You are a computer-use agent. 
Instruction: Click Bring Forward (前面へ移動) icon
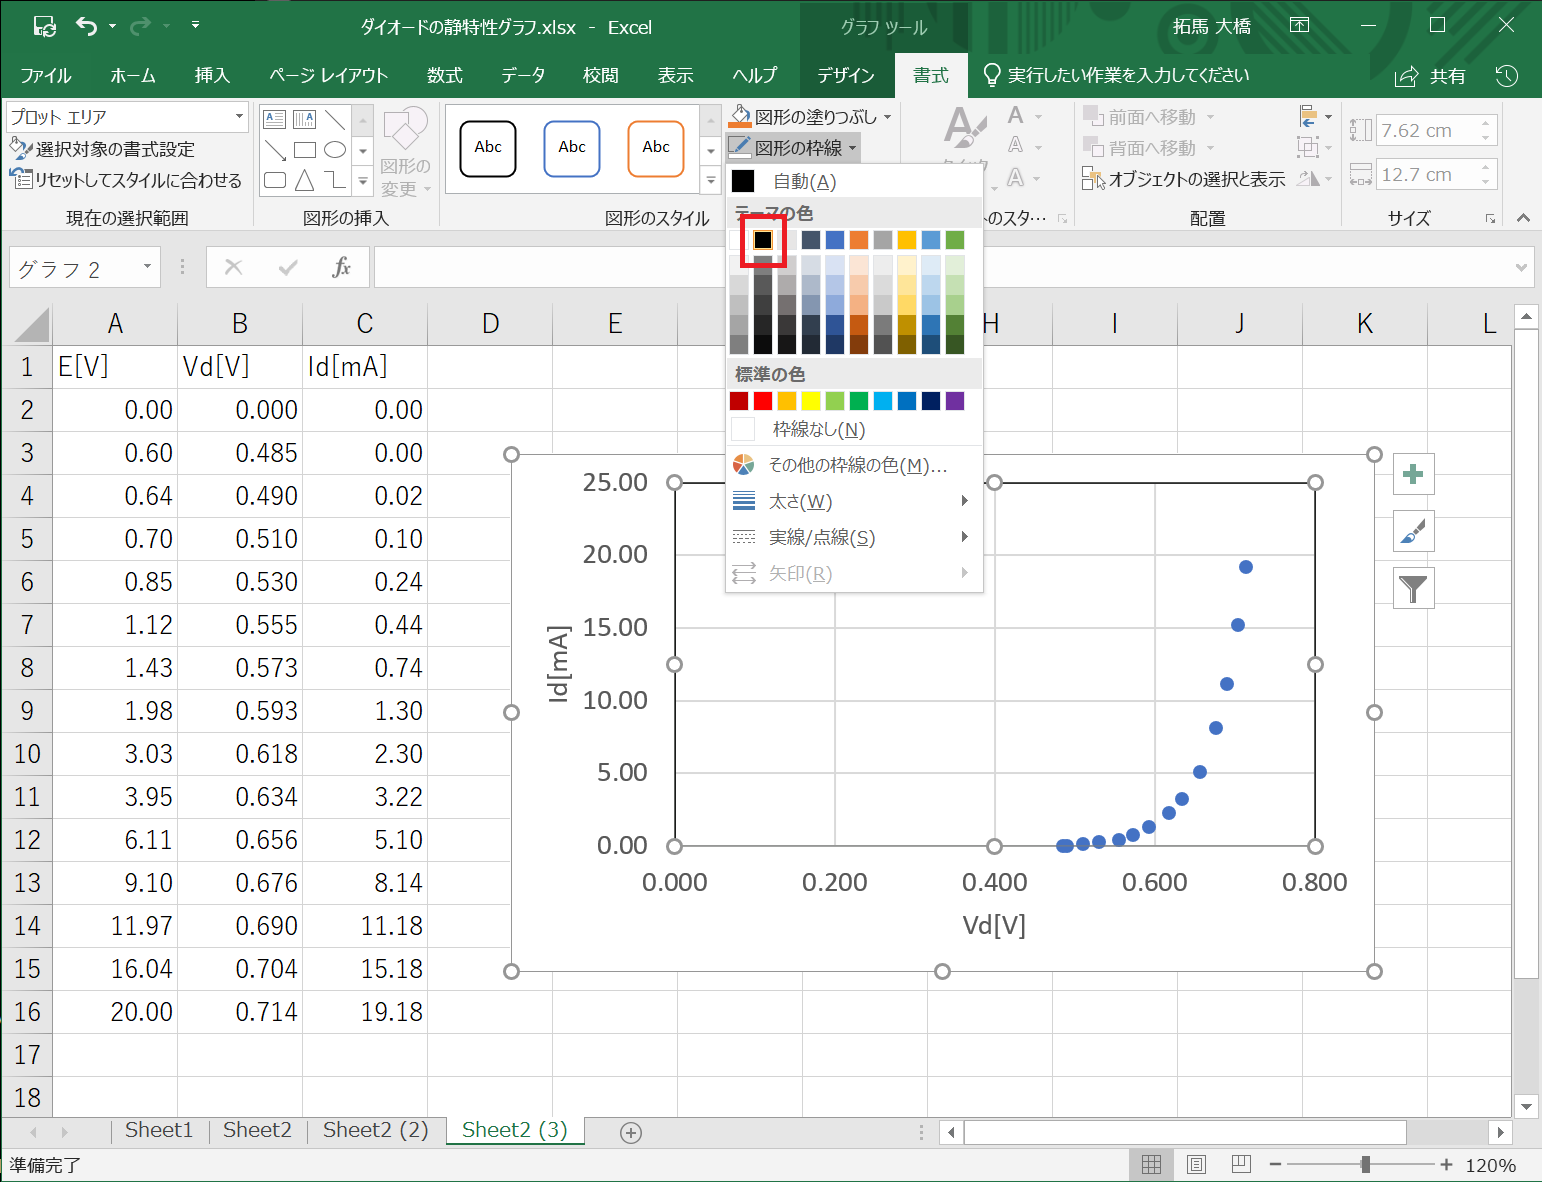click(1093, 117)
